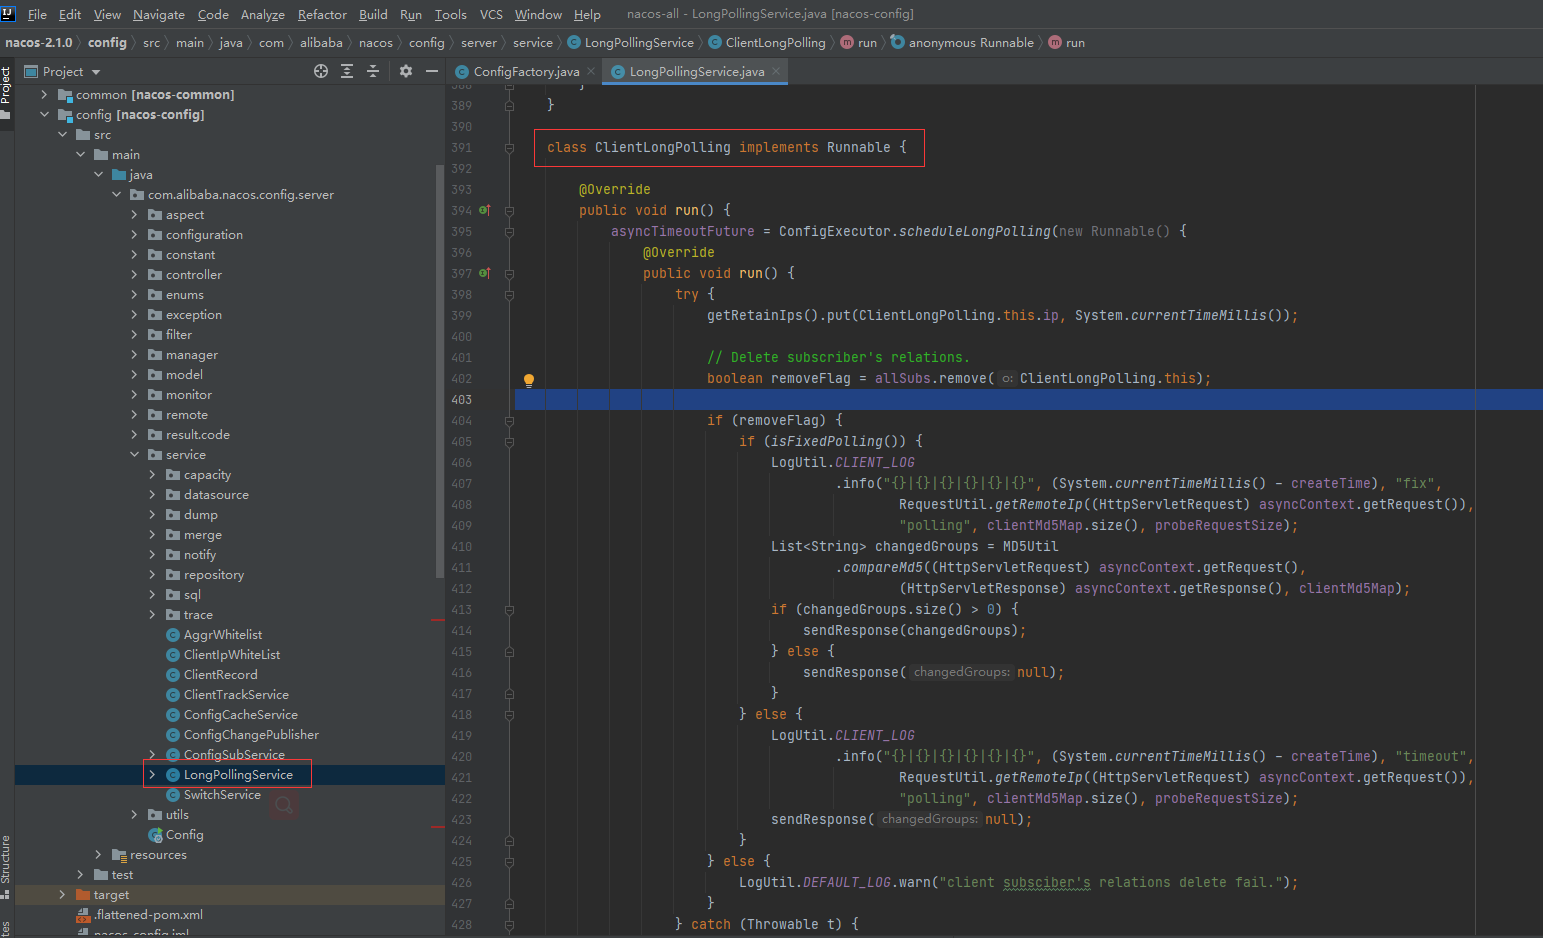Expand the capacity folder
Image resolution: width=1543 pixels, height=938 pixels.
[x=152, y=475]
